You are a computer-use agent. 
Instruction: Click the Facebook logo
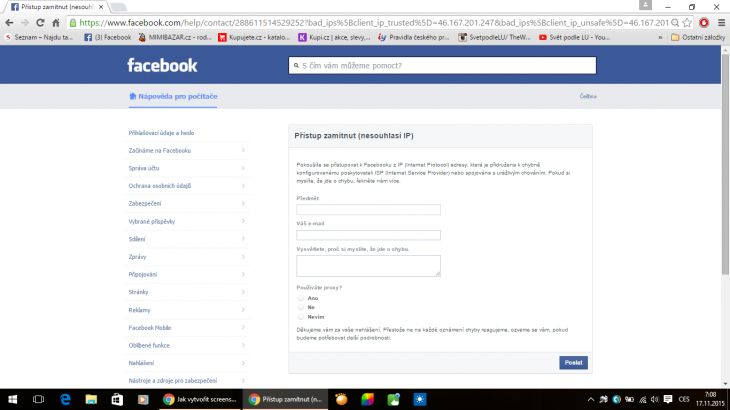point(162,66)
